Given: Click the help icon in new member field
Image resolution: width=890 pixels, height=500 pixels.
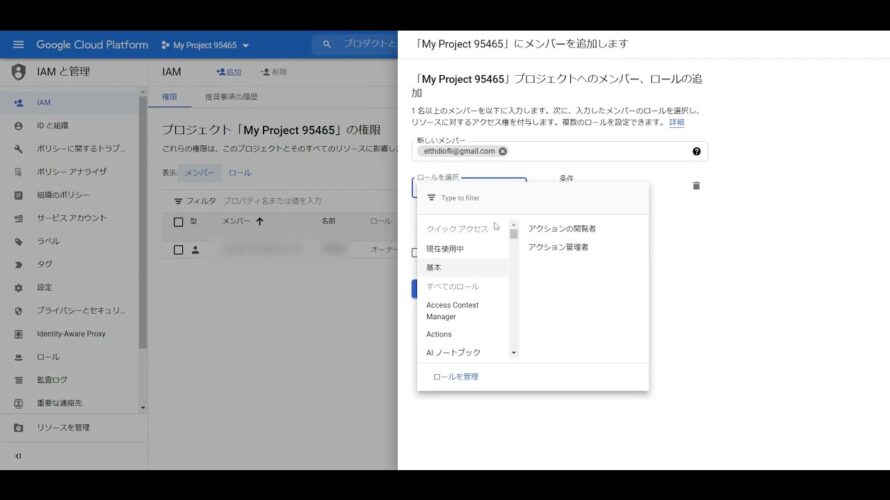Looking at the screenshot, I should pyautogui.click(x=696, y=151).
